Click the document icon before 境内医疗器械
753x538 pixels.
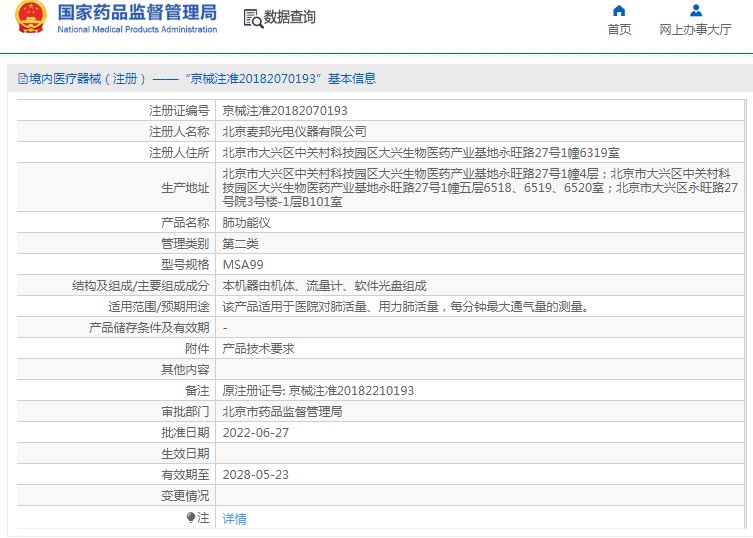point(23,78)
